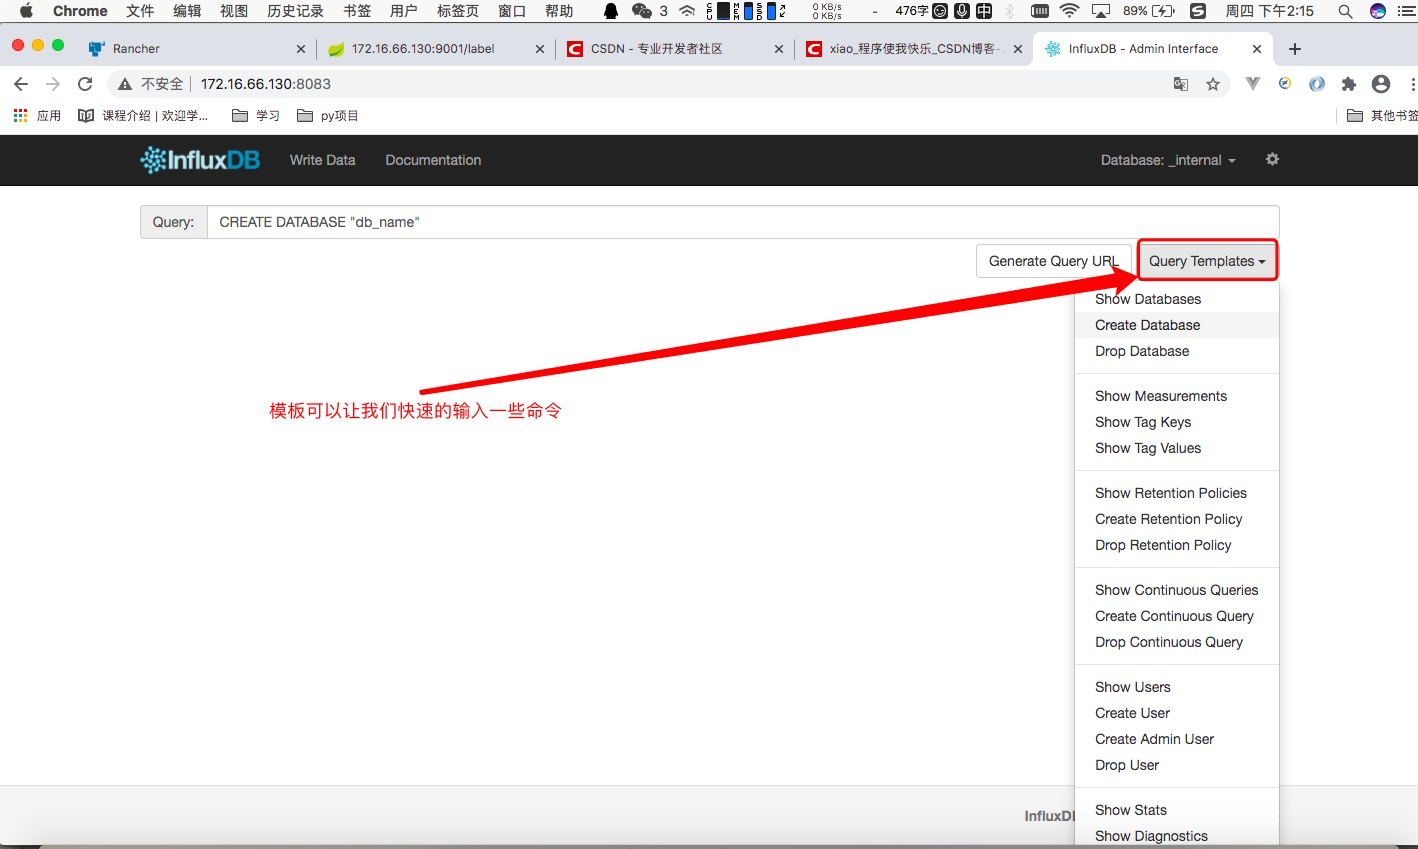
Task: Select Create Continuous Query template
Action: pos(1177,616)
